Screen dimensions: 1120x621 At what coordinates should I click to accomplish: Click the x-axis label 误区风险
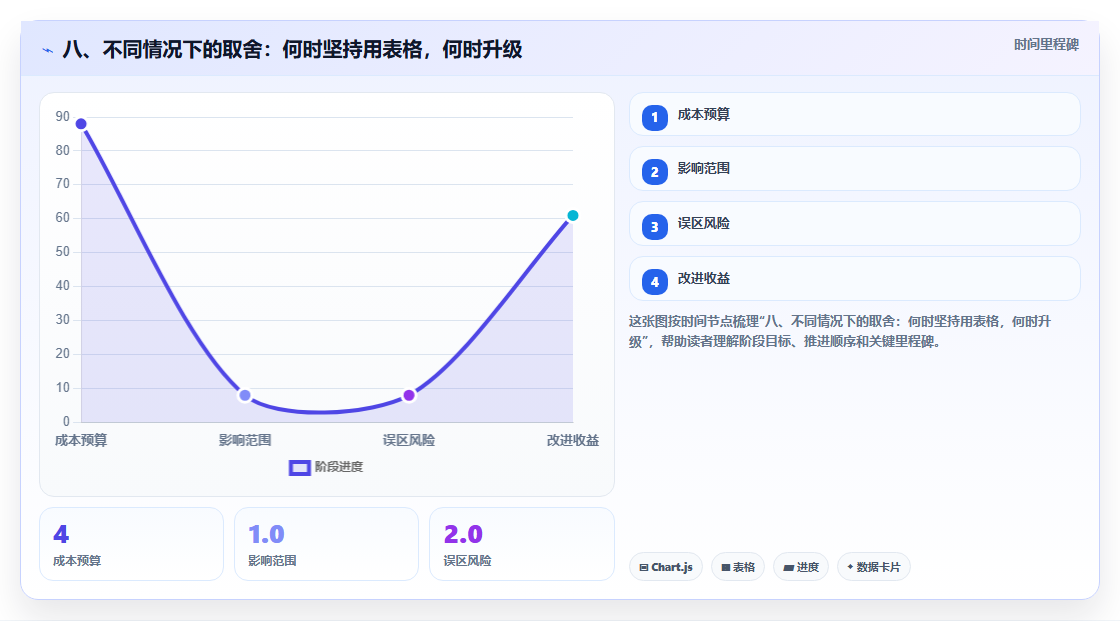tap(409, 440)
